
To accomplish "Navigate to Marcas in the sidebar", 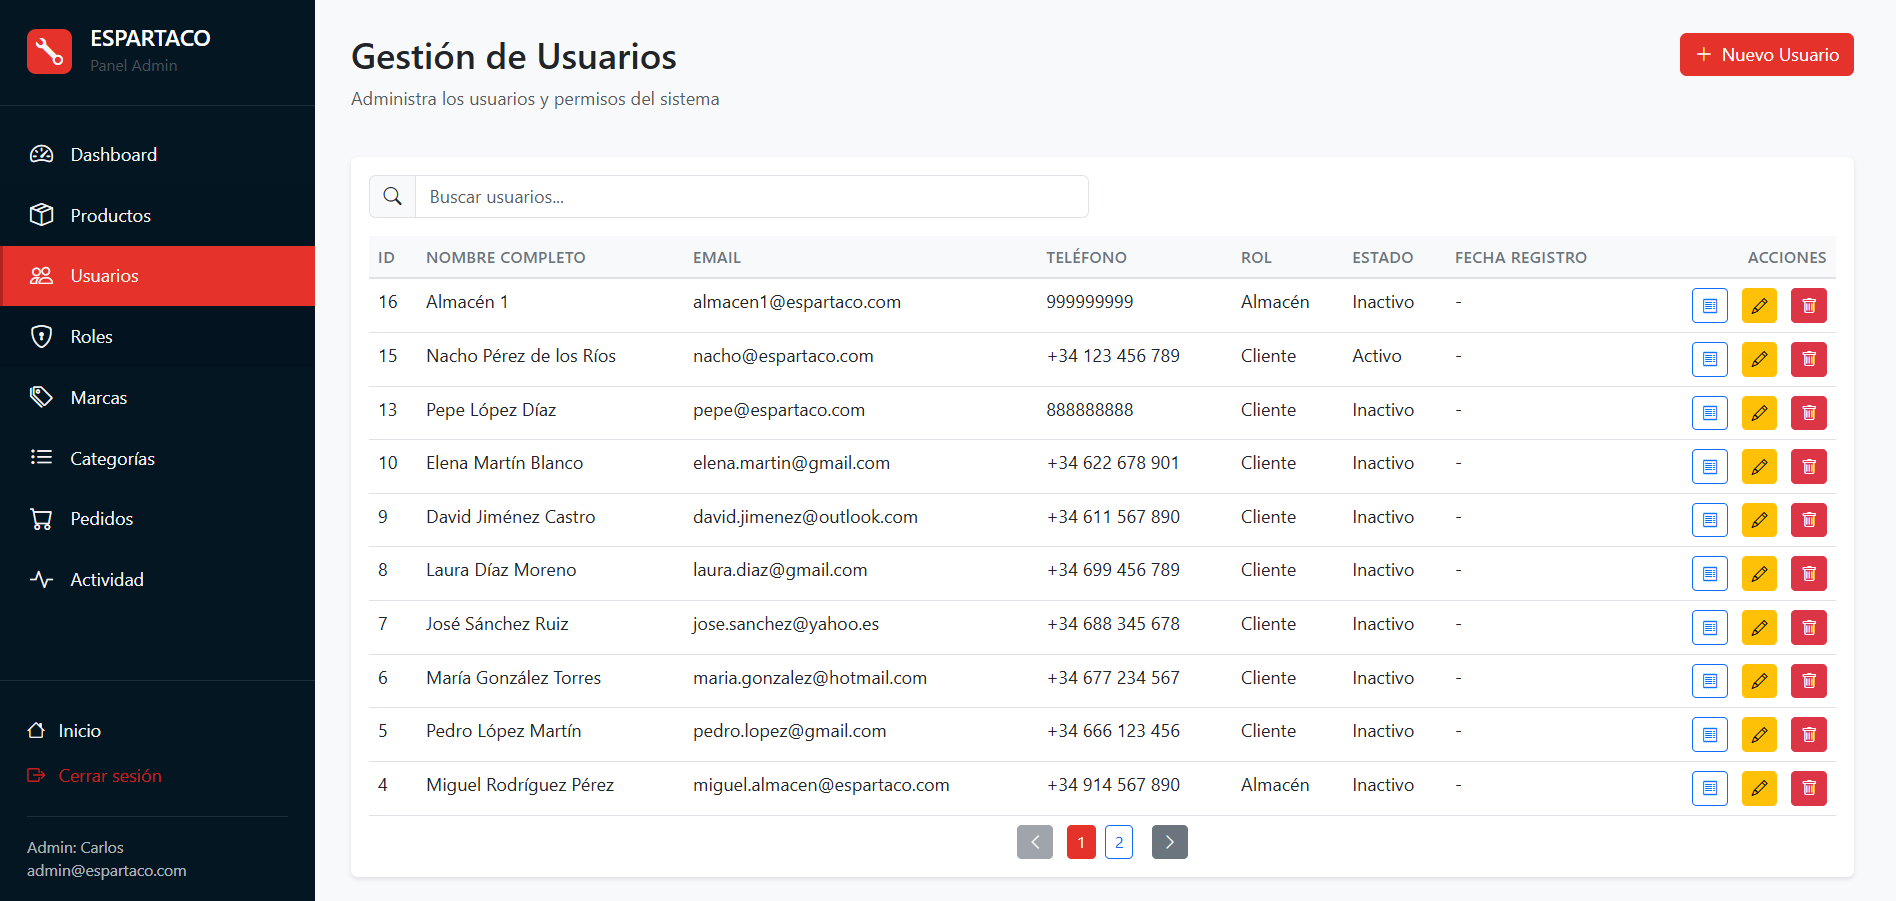I will 157,398.
